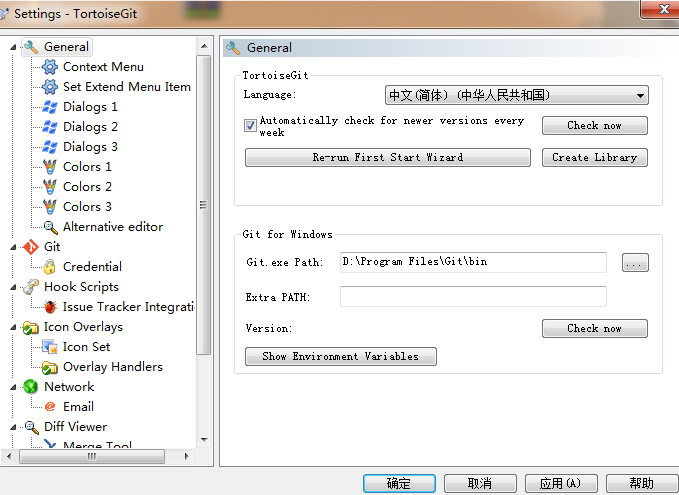Click the tree horizontal scrollbar thumb

point(92,456)
